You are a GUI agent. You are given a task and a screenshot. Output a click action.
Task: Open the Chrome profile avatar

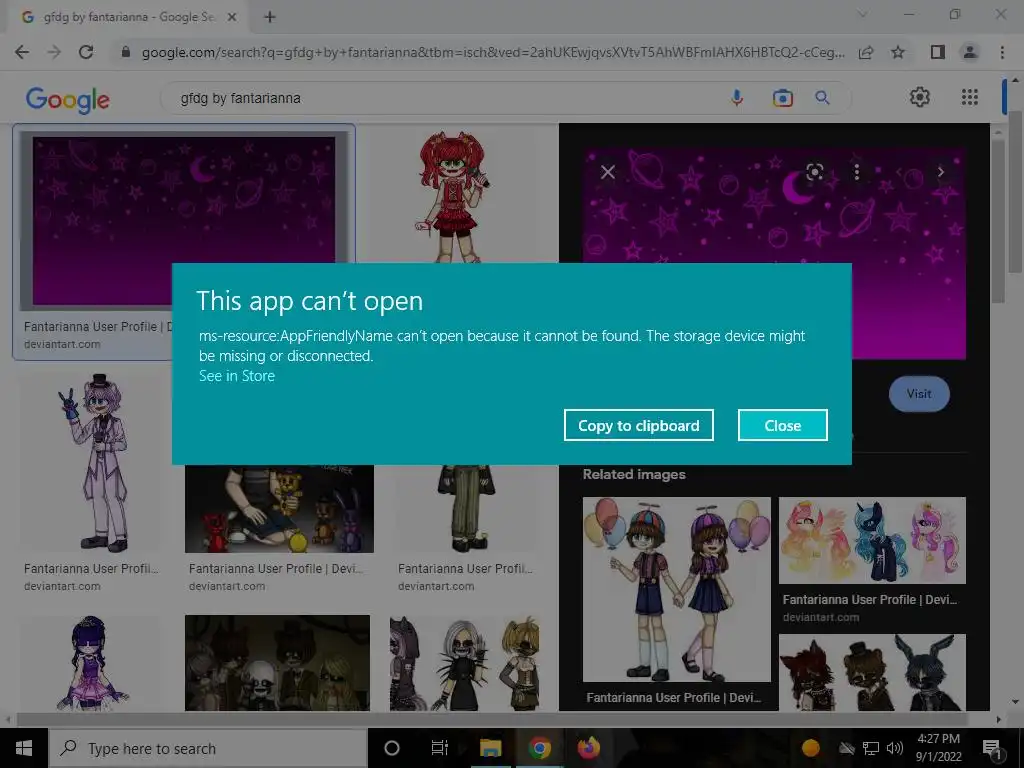[970, 52]
